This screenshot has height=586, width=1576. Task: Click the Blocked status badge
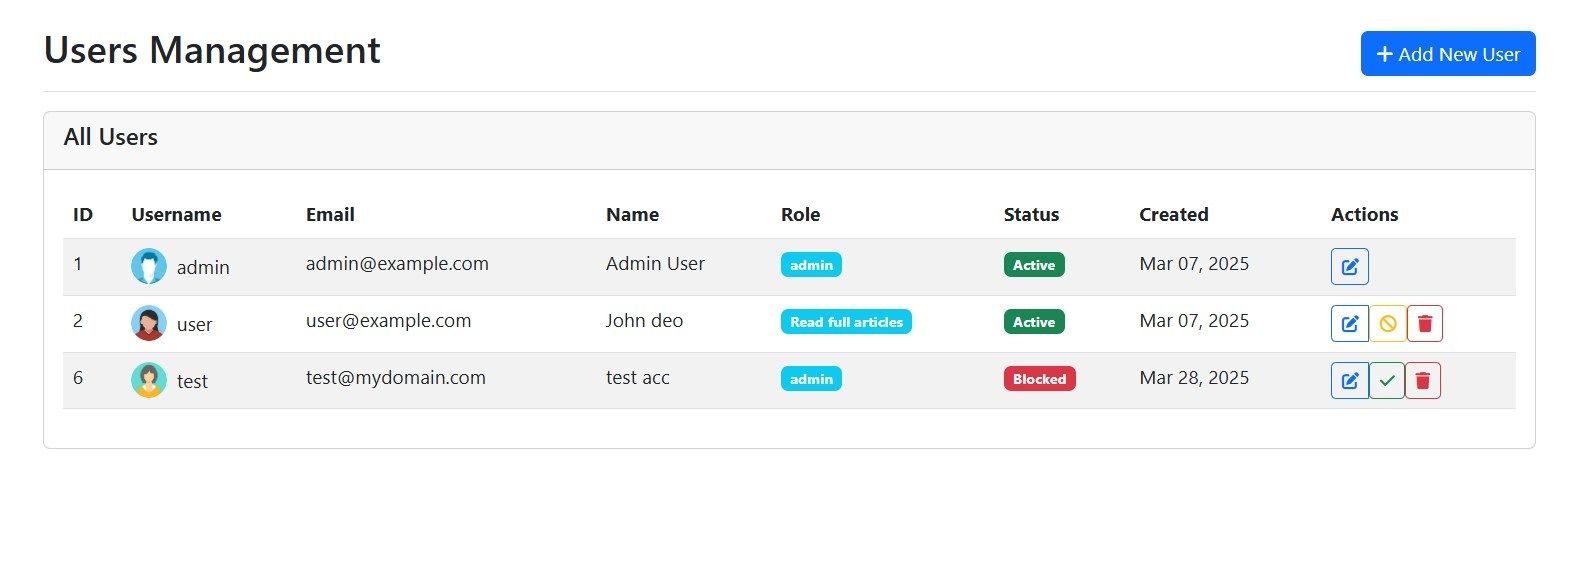click(x=1039, y=379)
